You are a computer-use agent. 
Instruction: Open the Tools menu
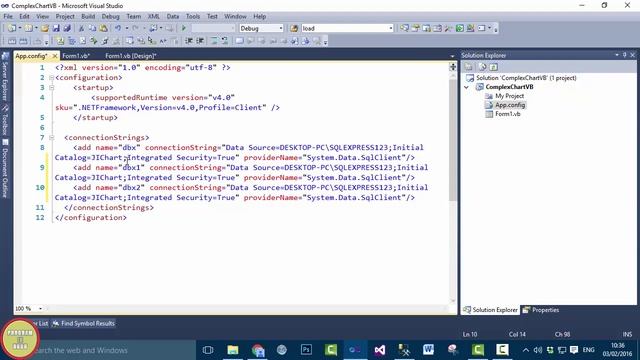(193, 16)
